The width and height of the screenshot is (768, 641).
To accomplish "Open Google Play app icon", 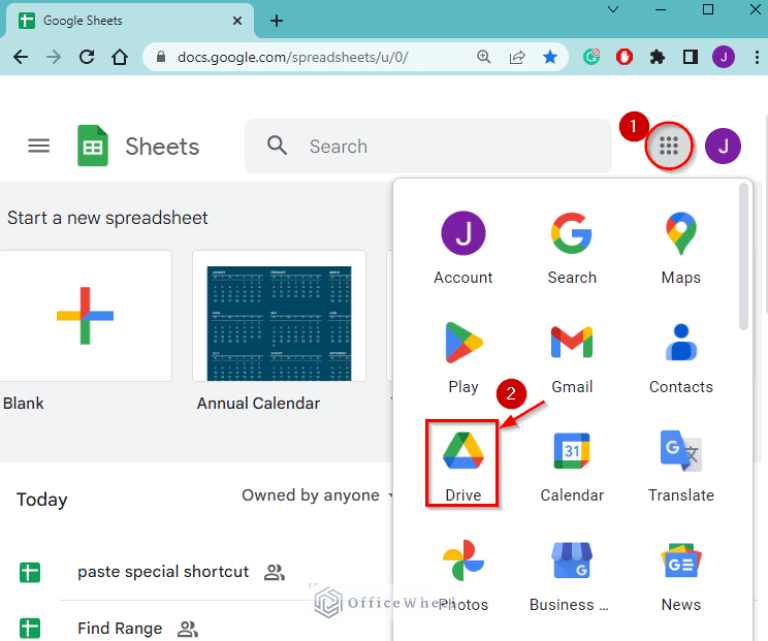I will [463, 353].
